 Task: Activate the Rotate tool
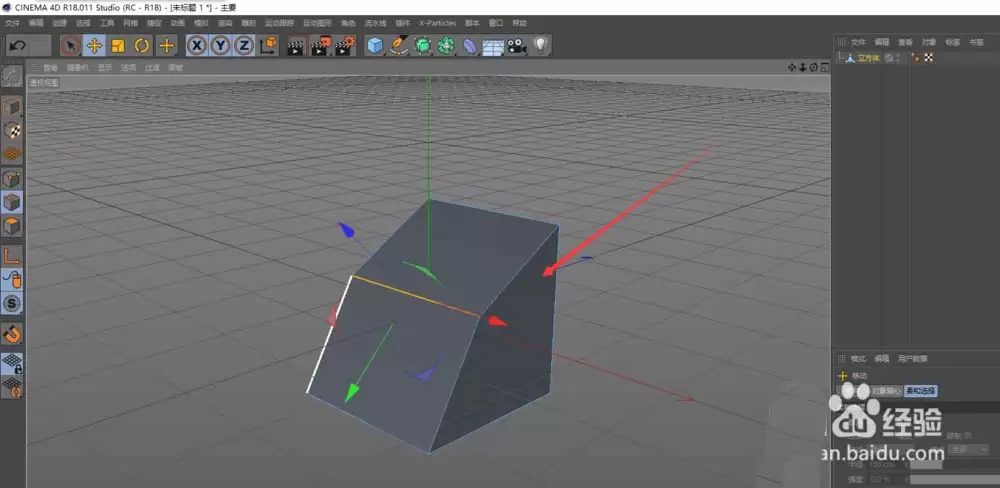click(142, 45)
